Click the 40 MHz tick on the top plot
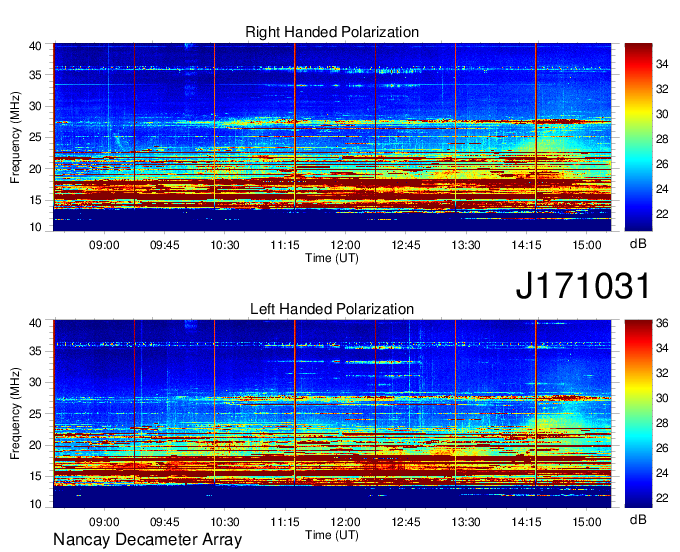Screen dimensions: 680x552 tap(35, 46)
